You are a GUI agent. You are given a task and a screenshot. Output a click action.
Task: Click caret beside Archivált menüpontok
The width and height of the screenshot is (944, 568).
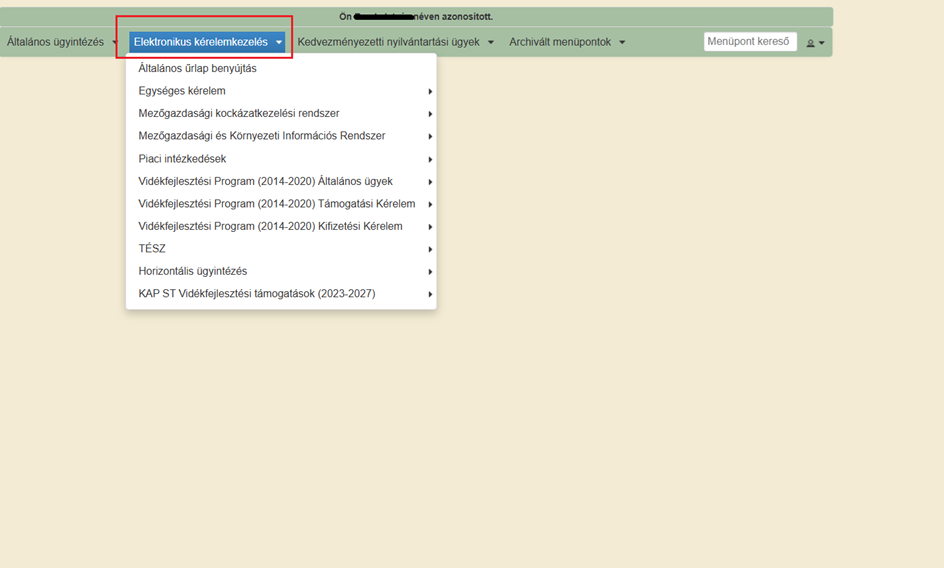(x=622, y=43)
